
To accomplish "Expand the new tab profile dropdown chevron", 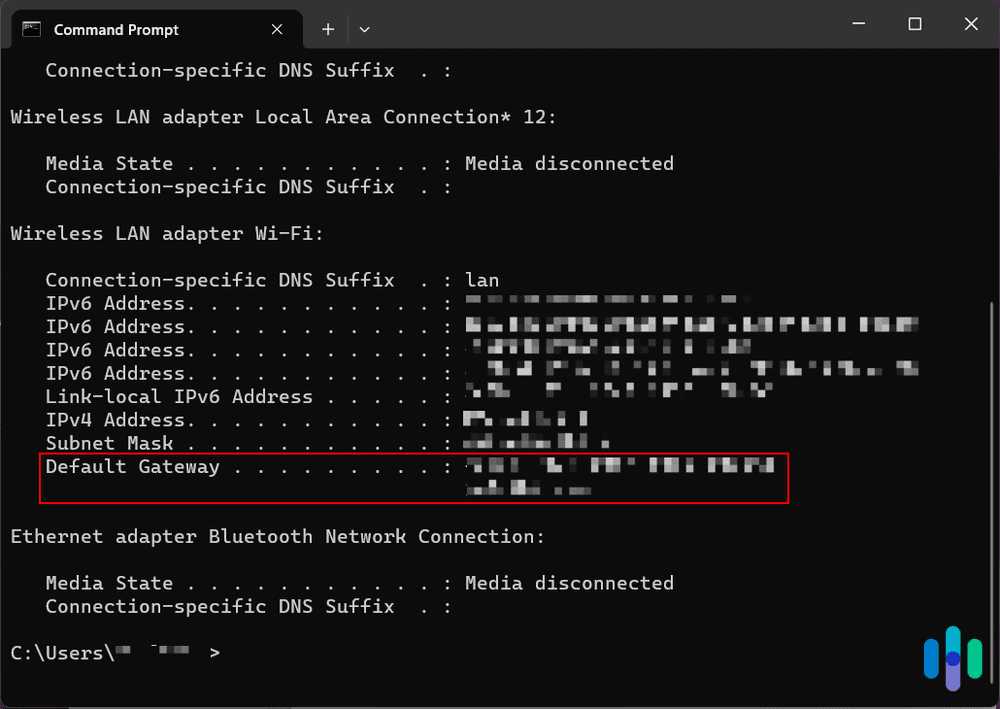I will (x=364, y=29).
